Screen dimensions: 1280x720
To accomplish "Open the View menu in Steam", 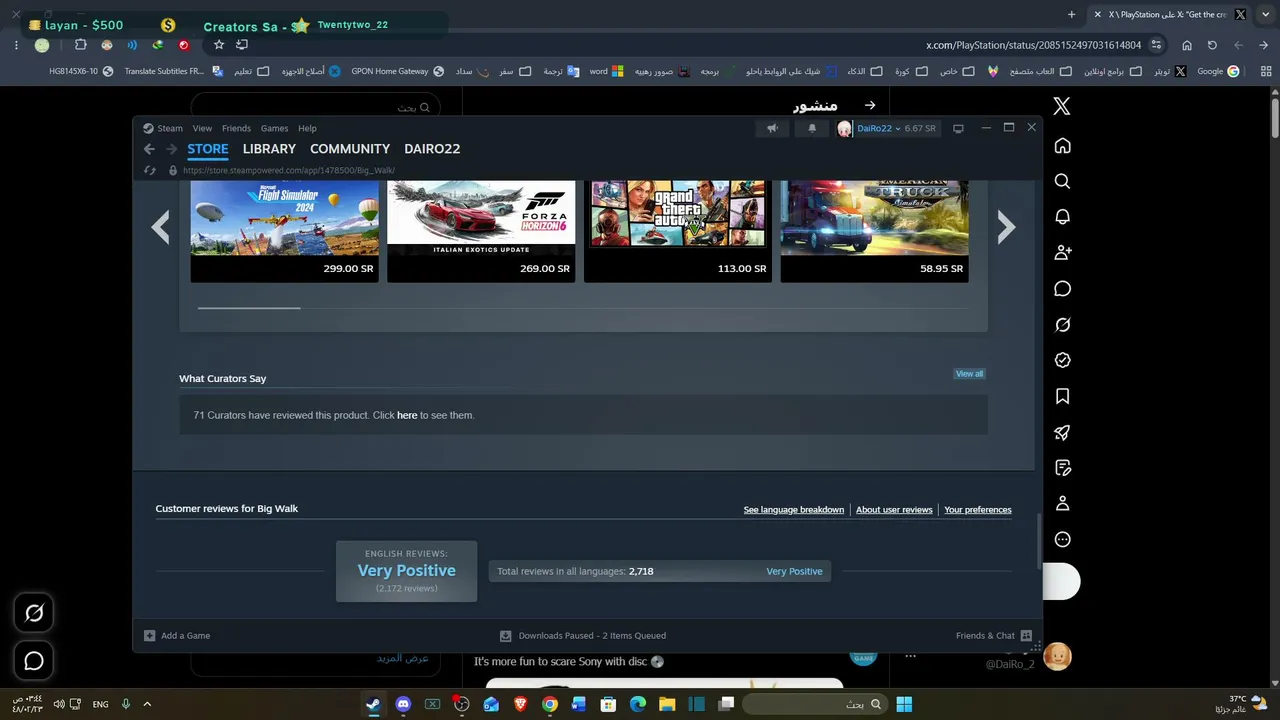I will tap(202, 128).
